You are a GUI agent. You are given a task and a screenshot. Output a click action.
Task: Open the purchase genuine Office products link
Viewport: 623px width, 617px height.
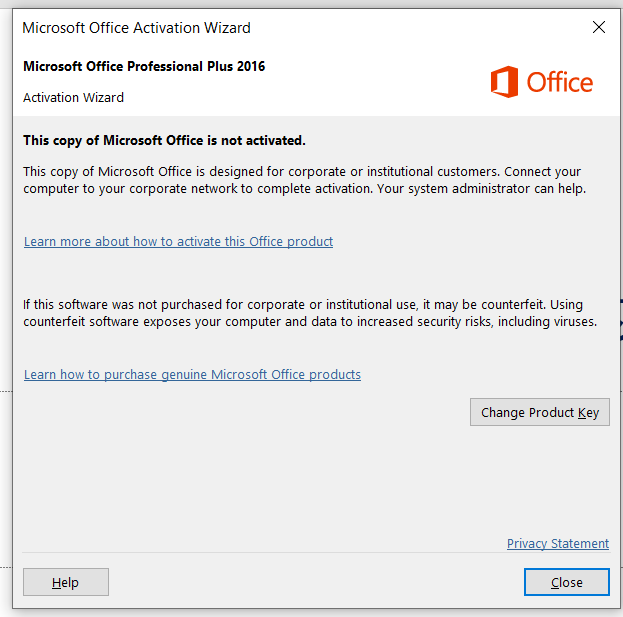click(x=192, y=375)
